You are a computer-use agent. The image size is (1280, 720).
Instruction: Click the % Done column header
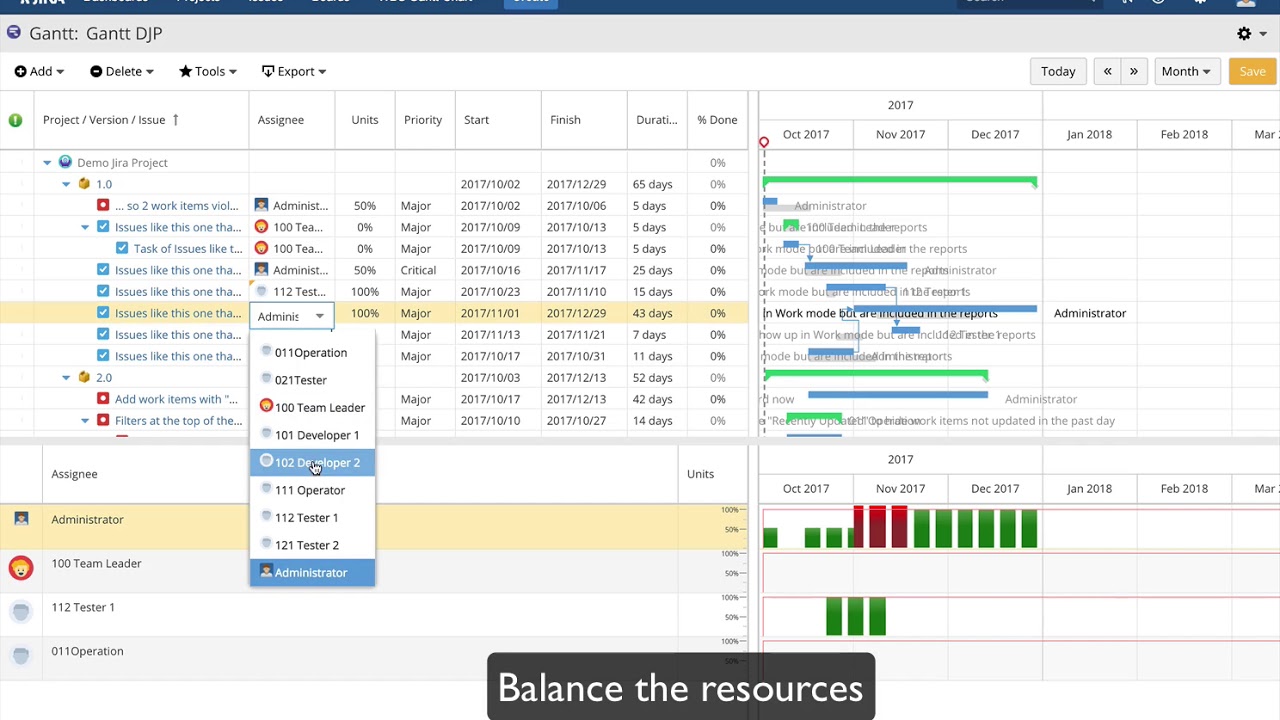[x=717, y=120]
